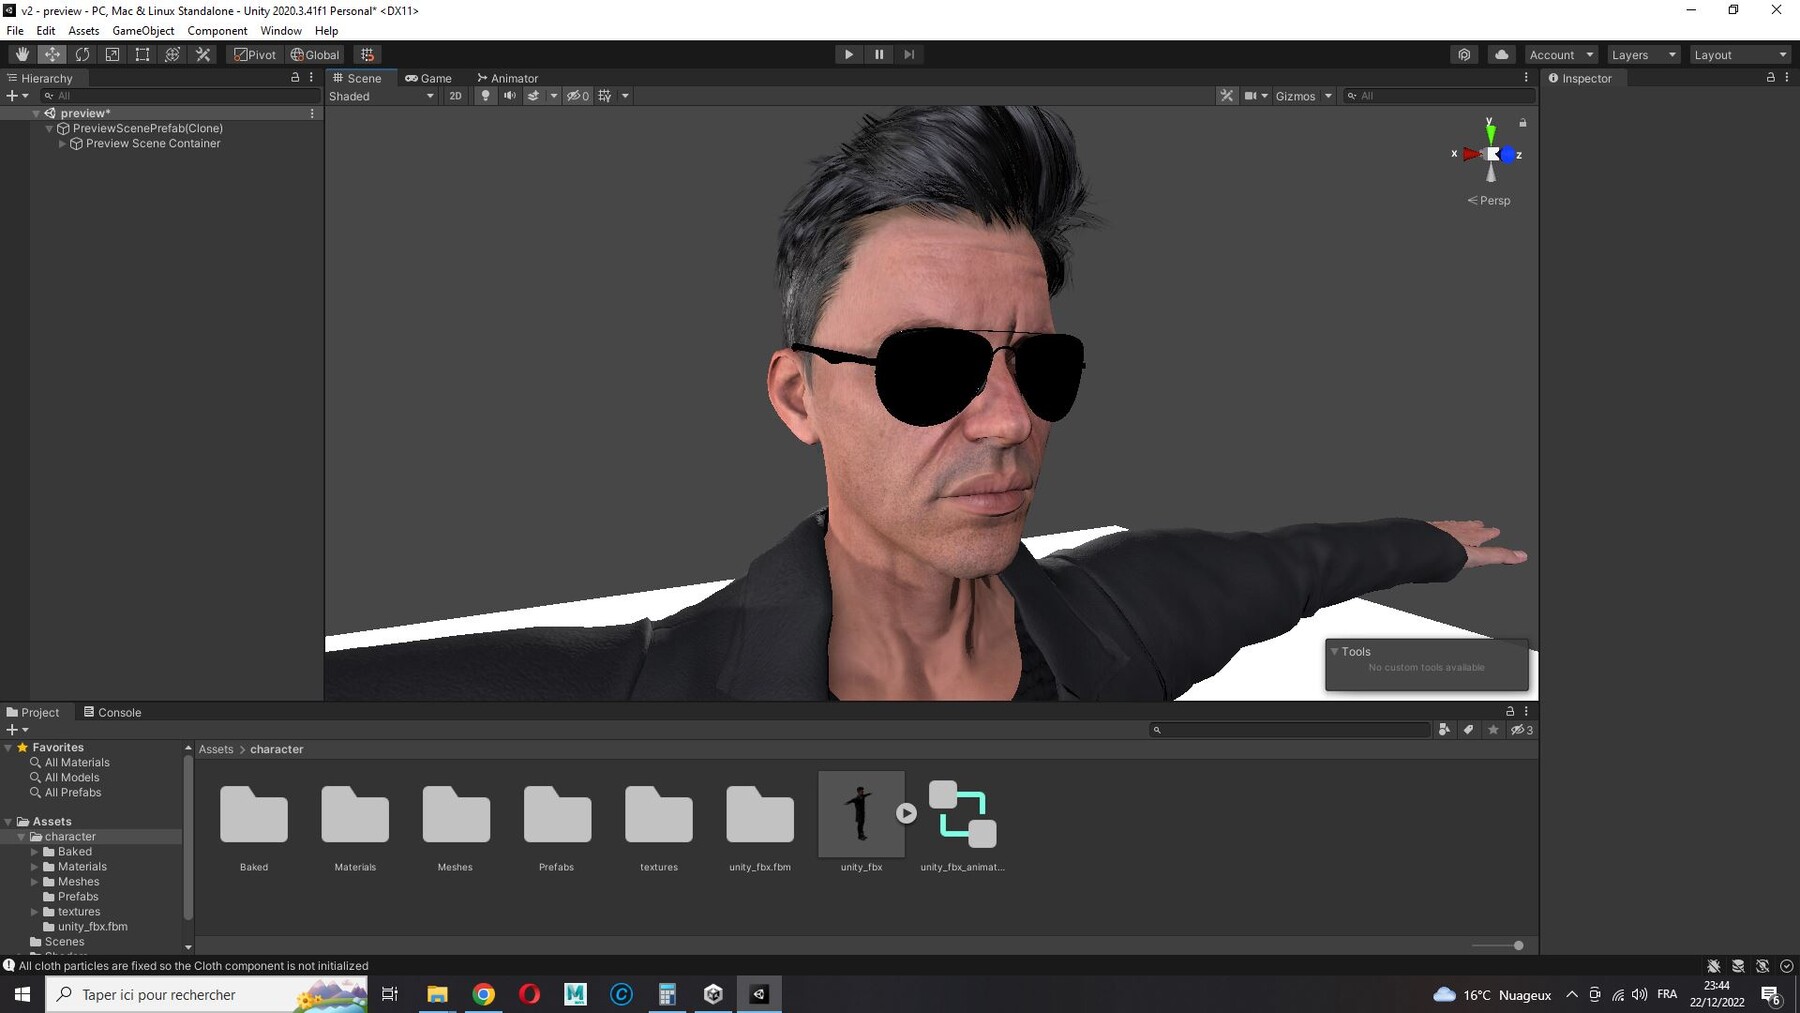Toggle Pivot handle position mode
Image resolution: width=1800 pixels, height=1013 pixels.
click(x=255, y=54)
